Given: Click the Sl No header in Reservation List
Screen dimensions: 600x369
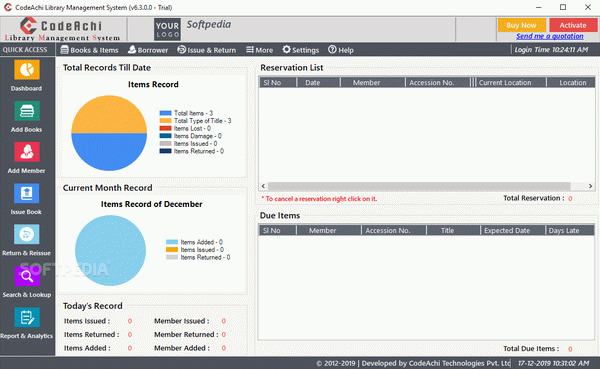Looking at the screenshot, I should click(x=278, y=83).
